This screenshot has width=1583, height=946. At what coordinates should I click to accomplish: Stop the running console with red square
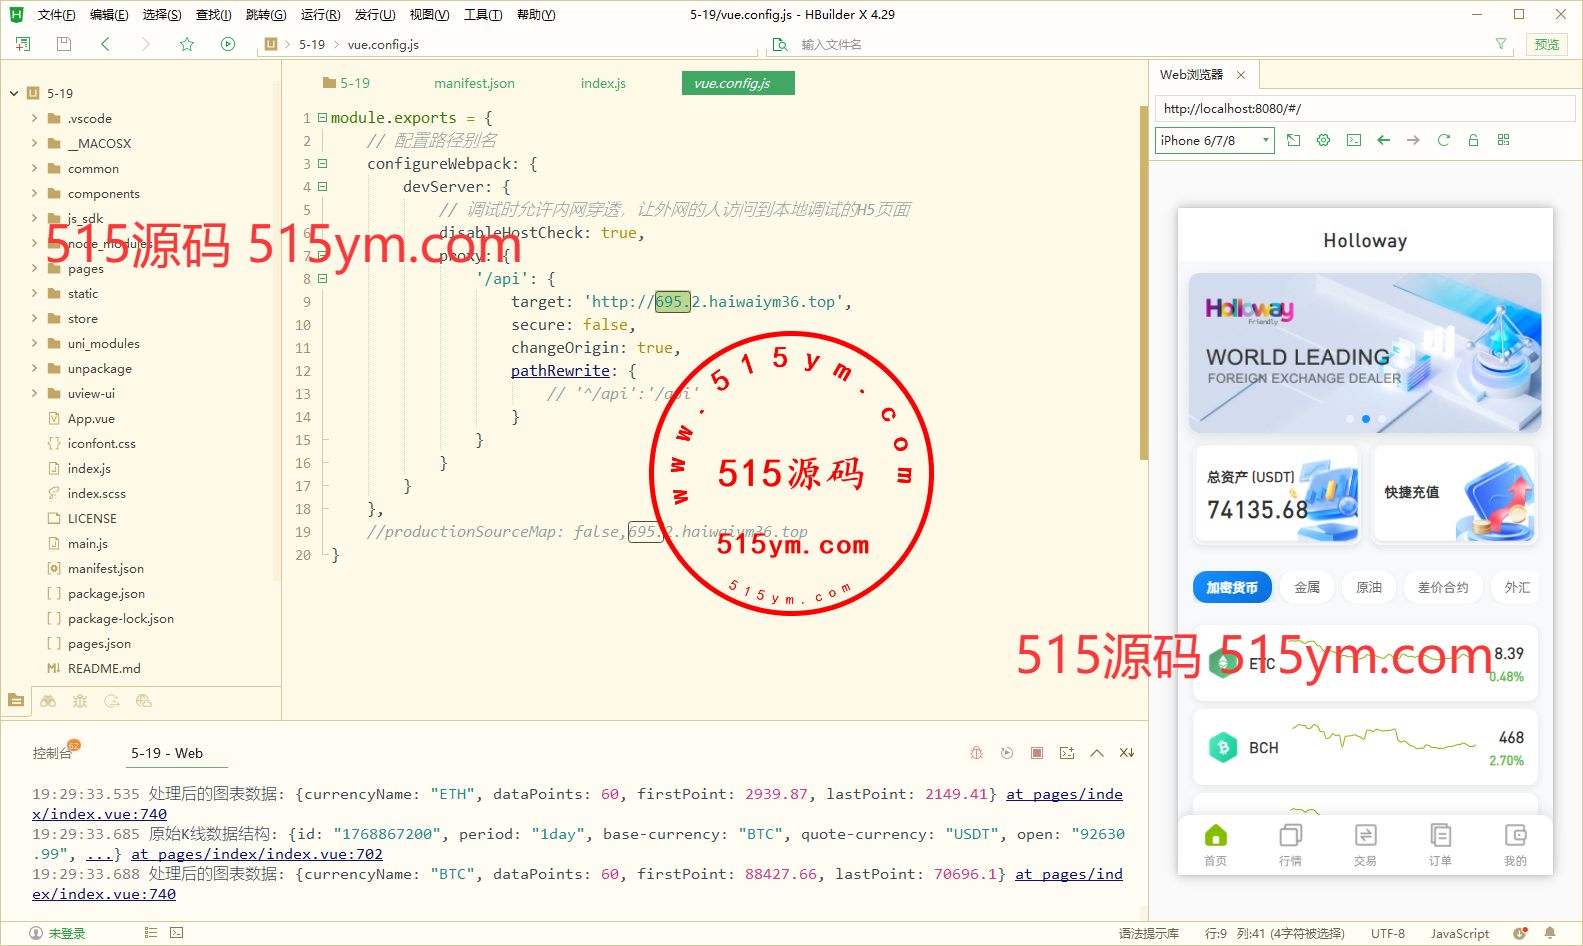tap(1037, 753)
